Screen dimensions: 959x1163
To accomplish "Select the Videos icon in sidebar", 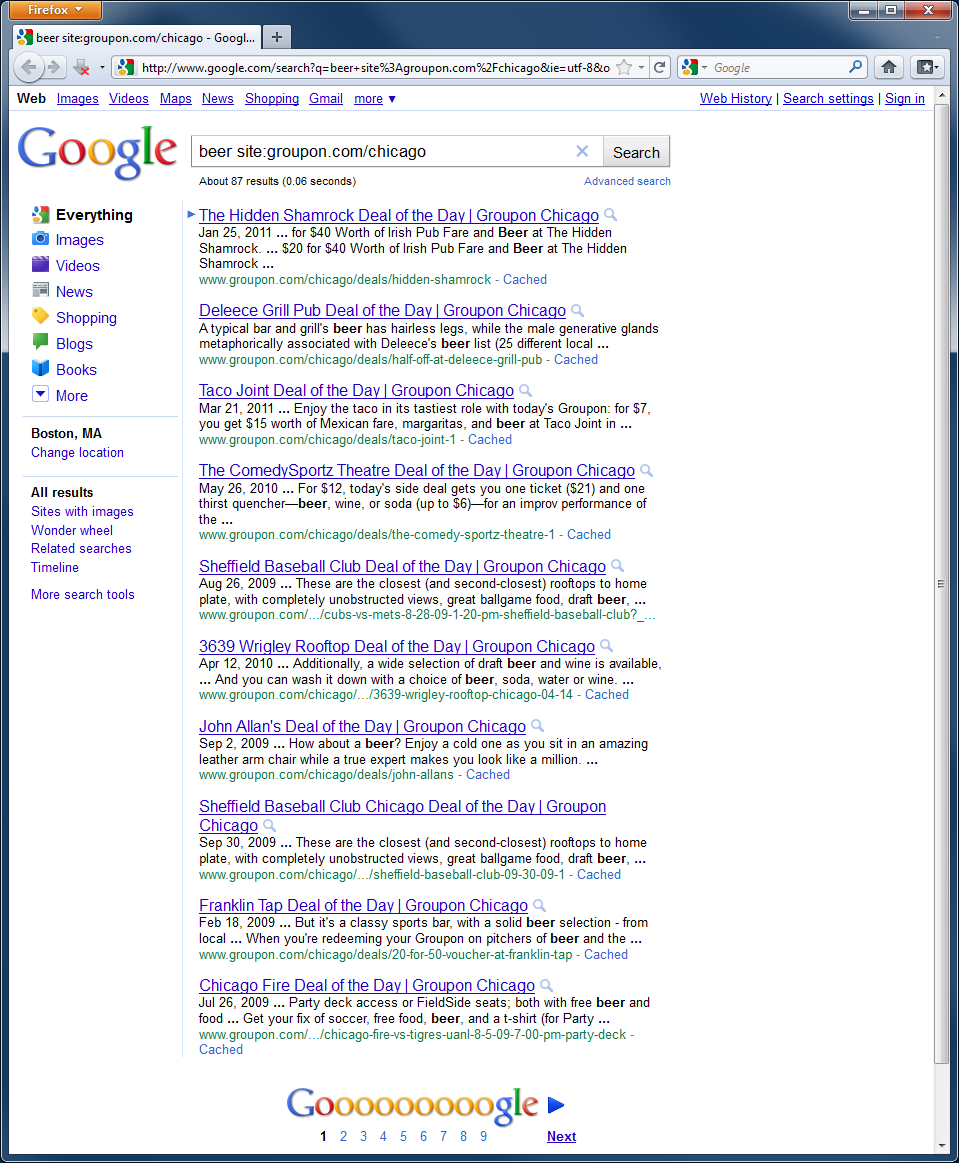I will tap(40, 265).
